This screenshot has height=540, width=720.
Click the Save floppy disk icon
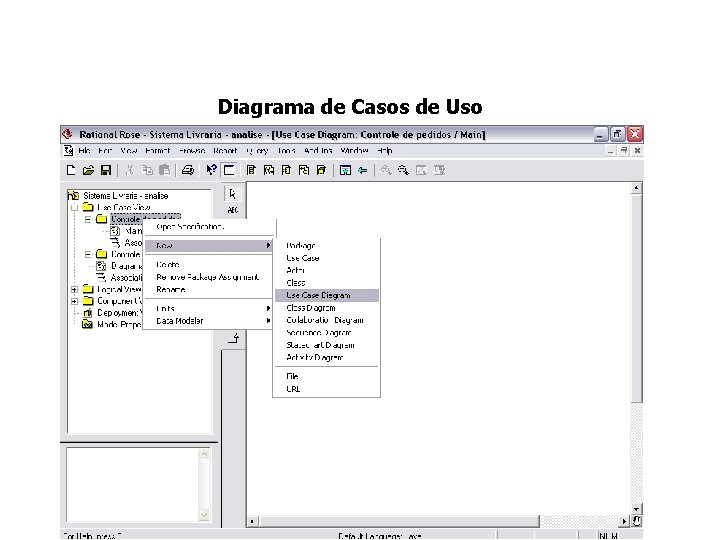(106, 170)
